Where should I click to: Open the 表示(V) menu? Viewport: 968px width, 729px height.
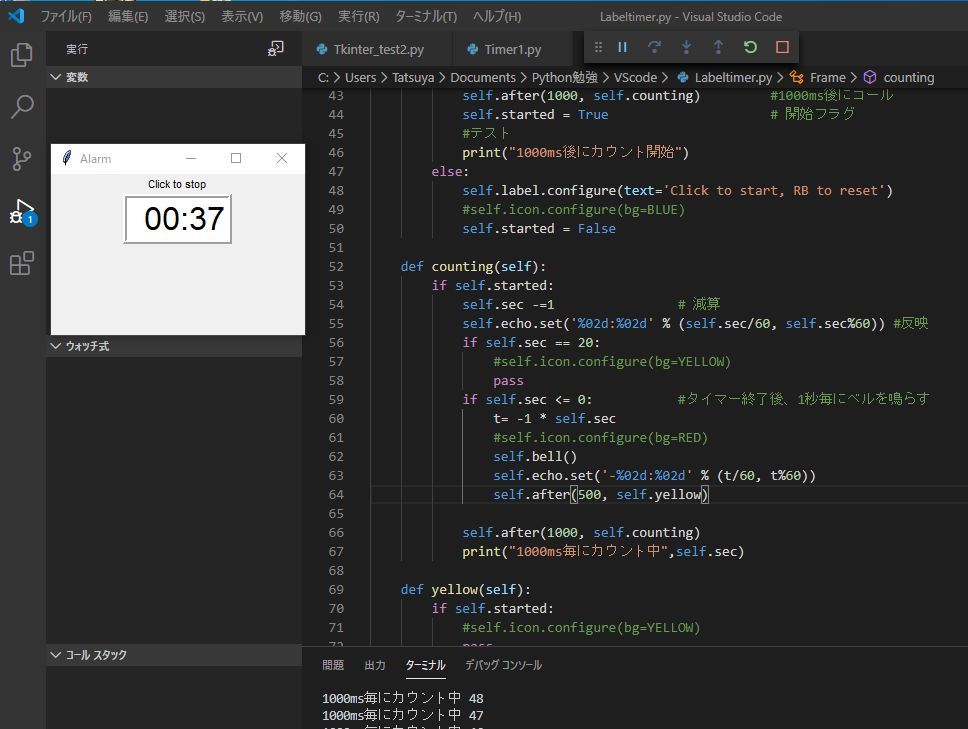click(x=242, y=17)
